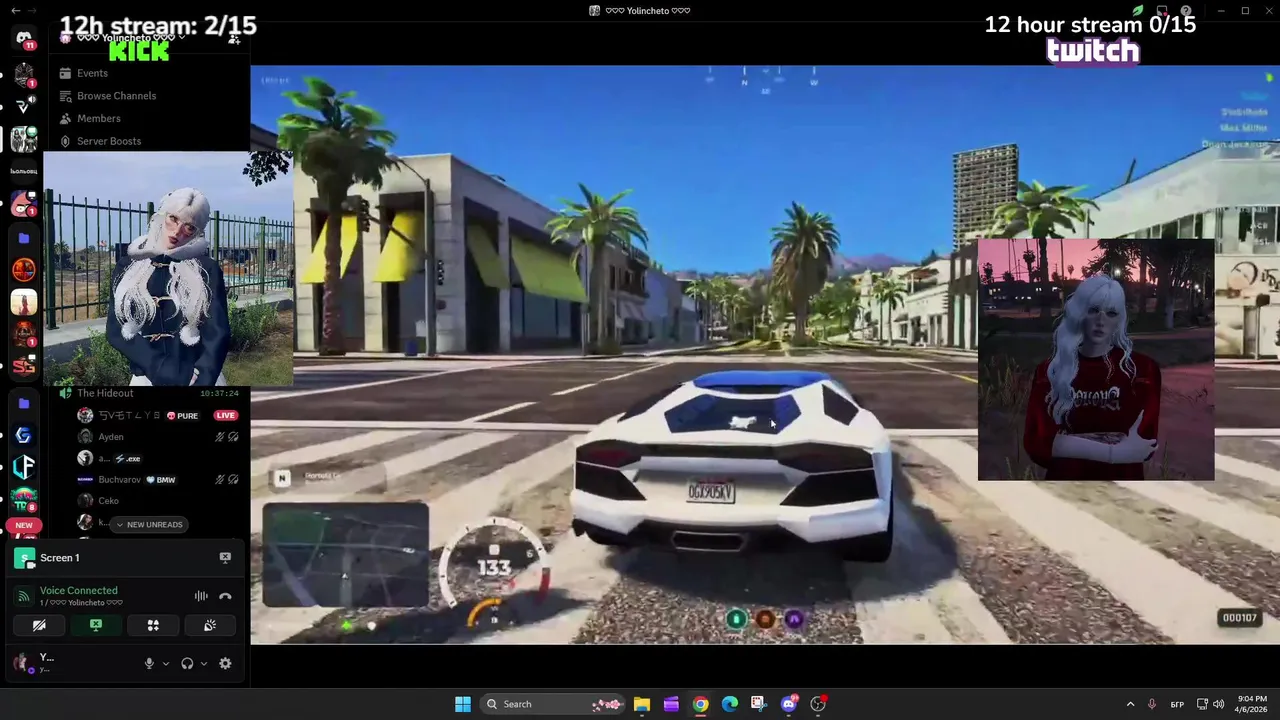Turn on camera button
Screen dimensions: 1280x720
[39, 625]
